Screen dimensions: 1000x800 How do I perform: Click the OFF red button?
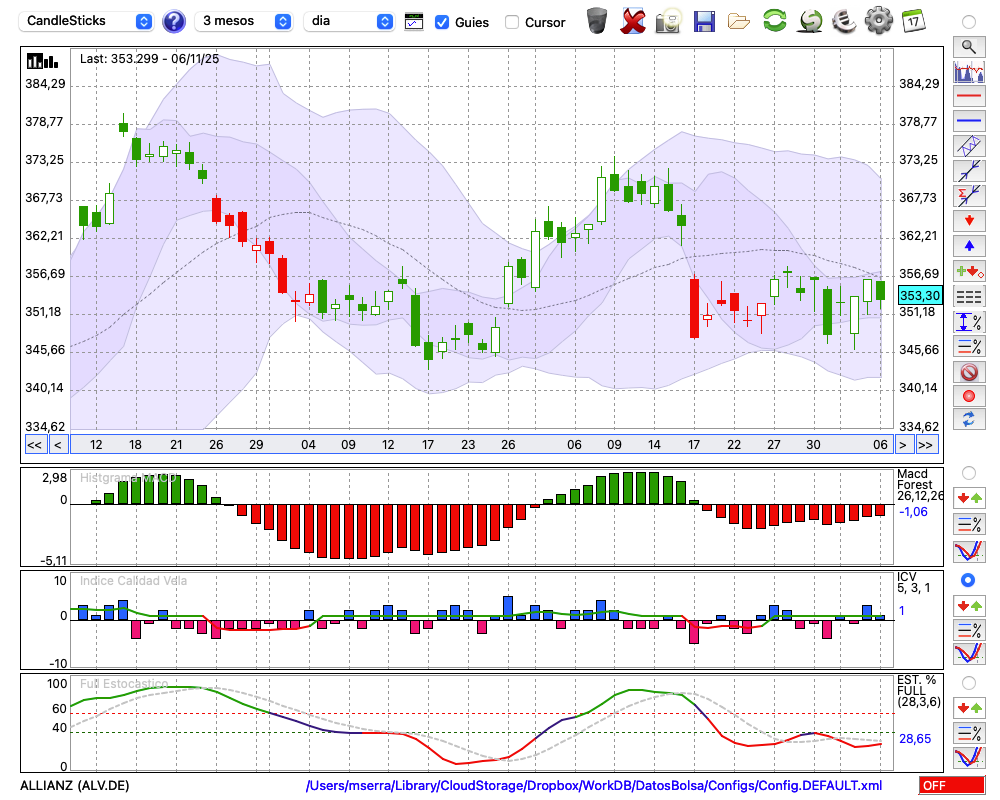951,786
